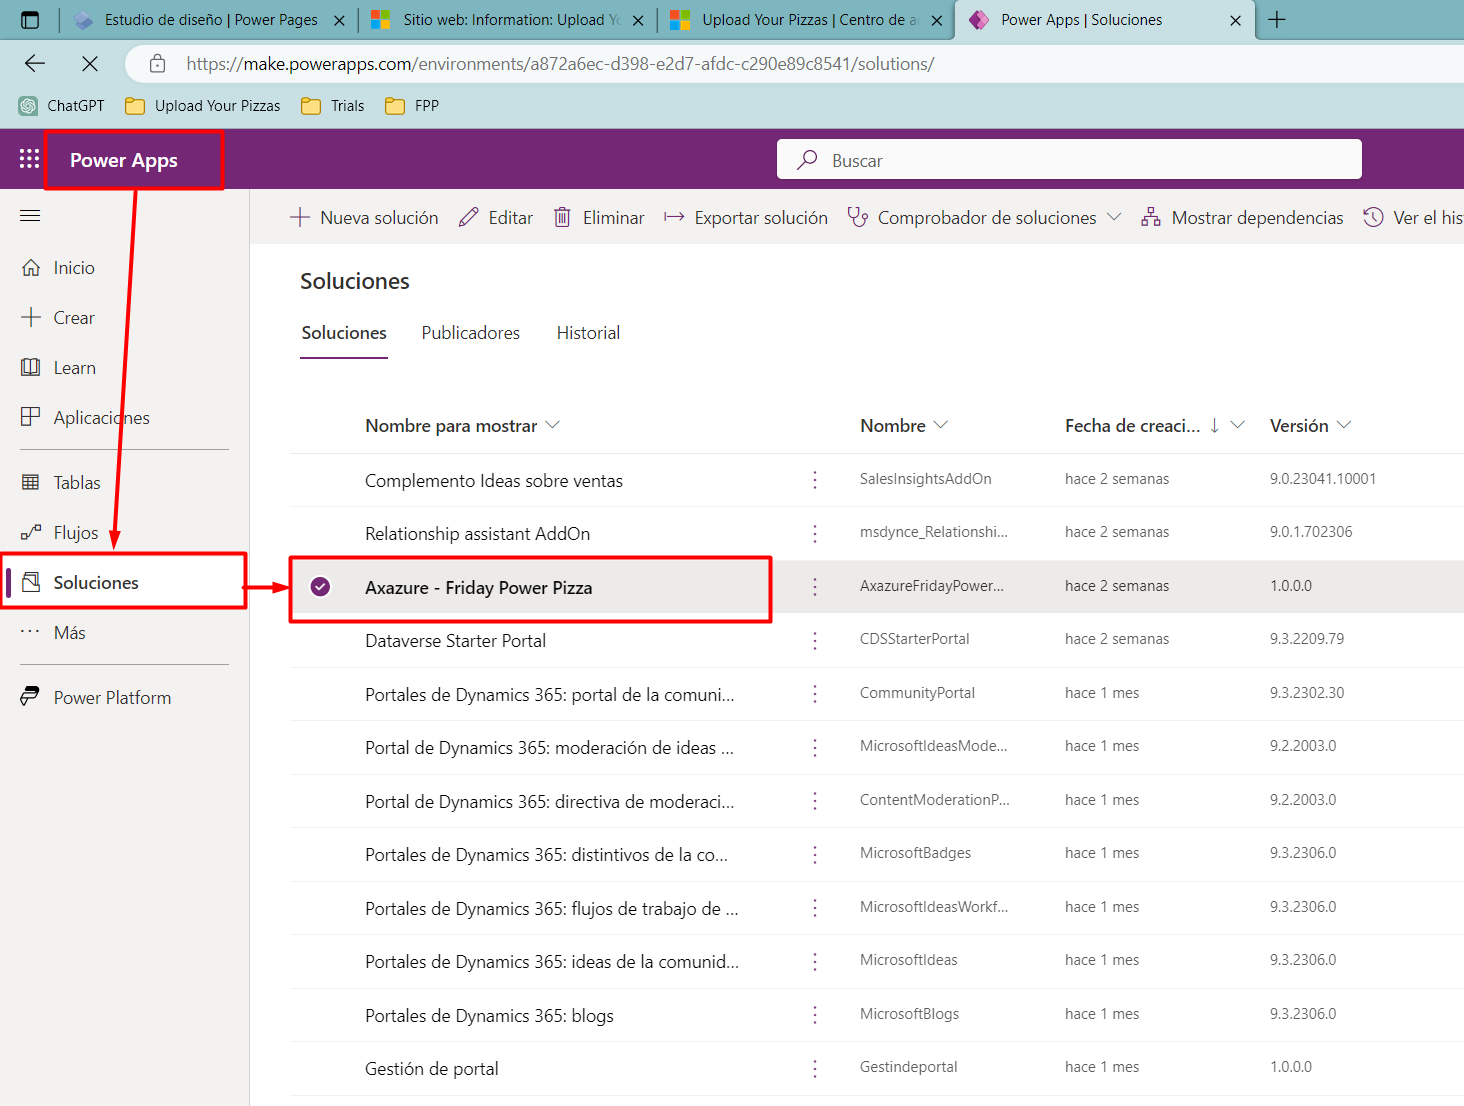Open more options for Gestión de portal
The width and height of the screenshot is (1464, 1106).
click(815, 1068)
